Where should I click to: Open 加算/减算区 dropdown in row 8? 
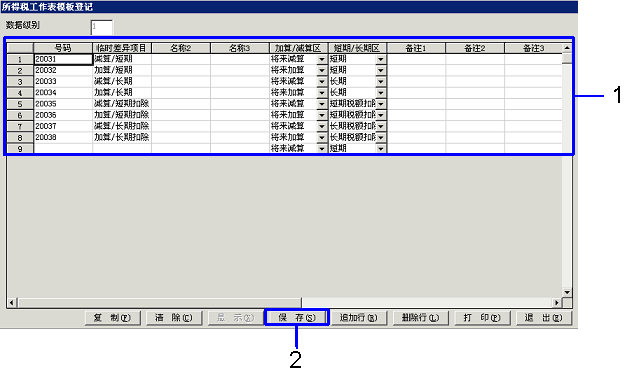pos(322,137)
